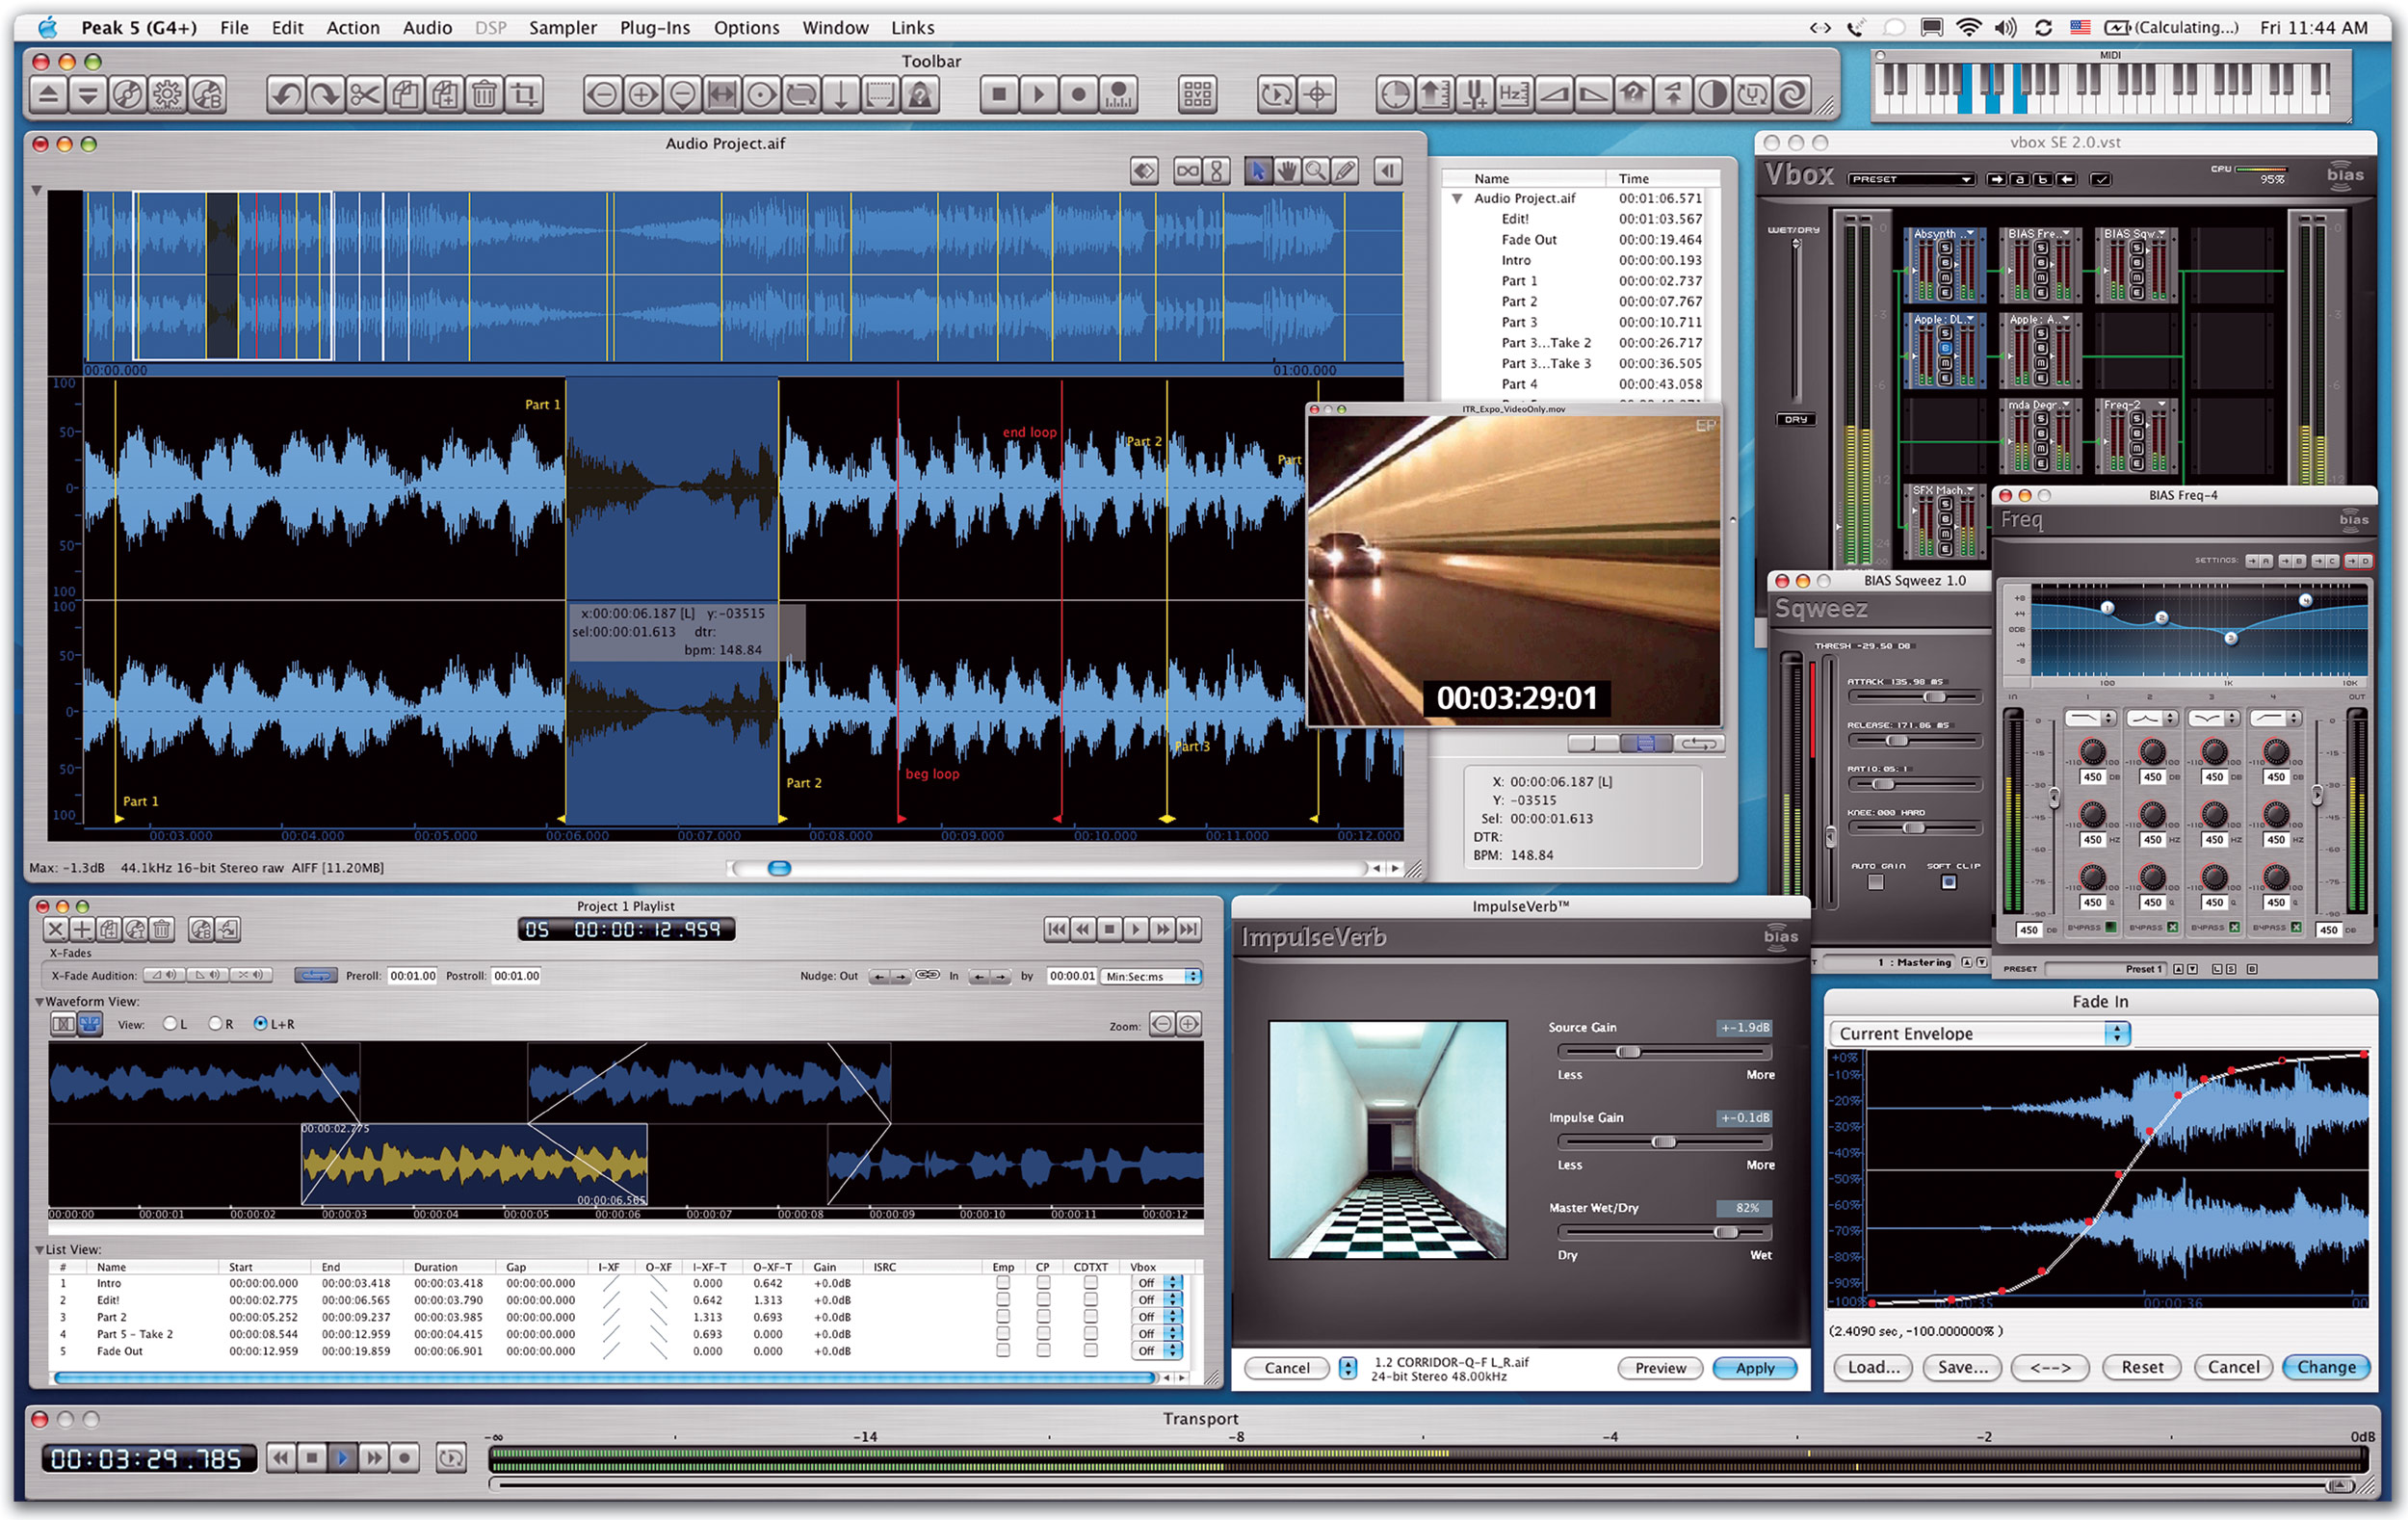
Task: Toggle the CP checkbox for the Edit! row
Action: (1043, 1300)
